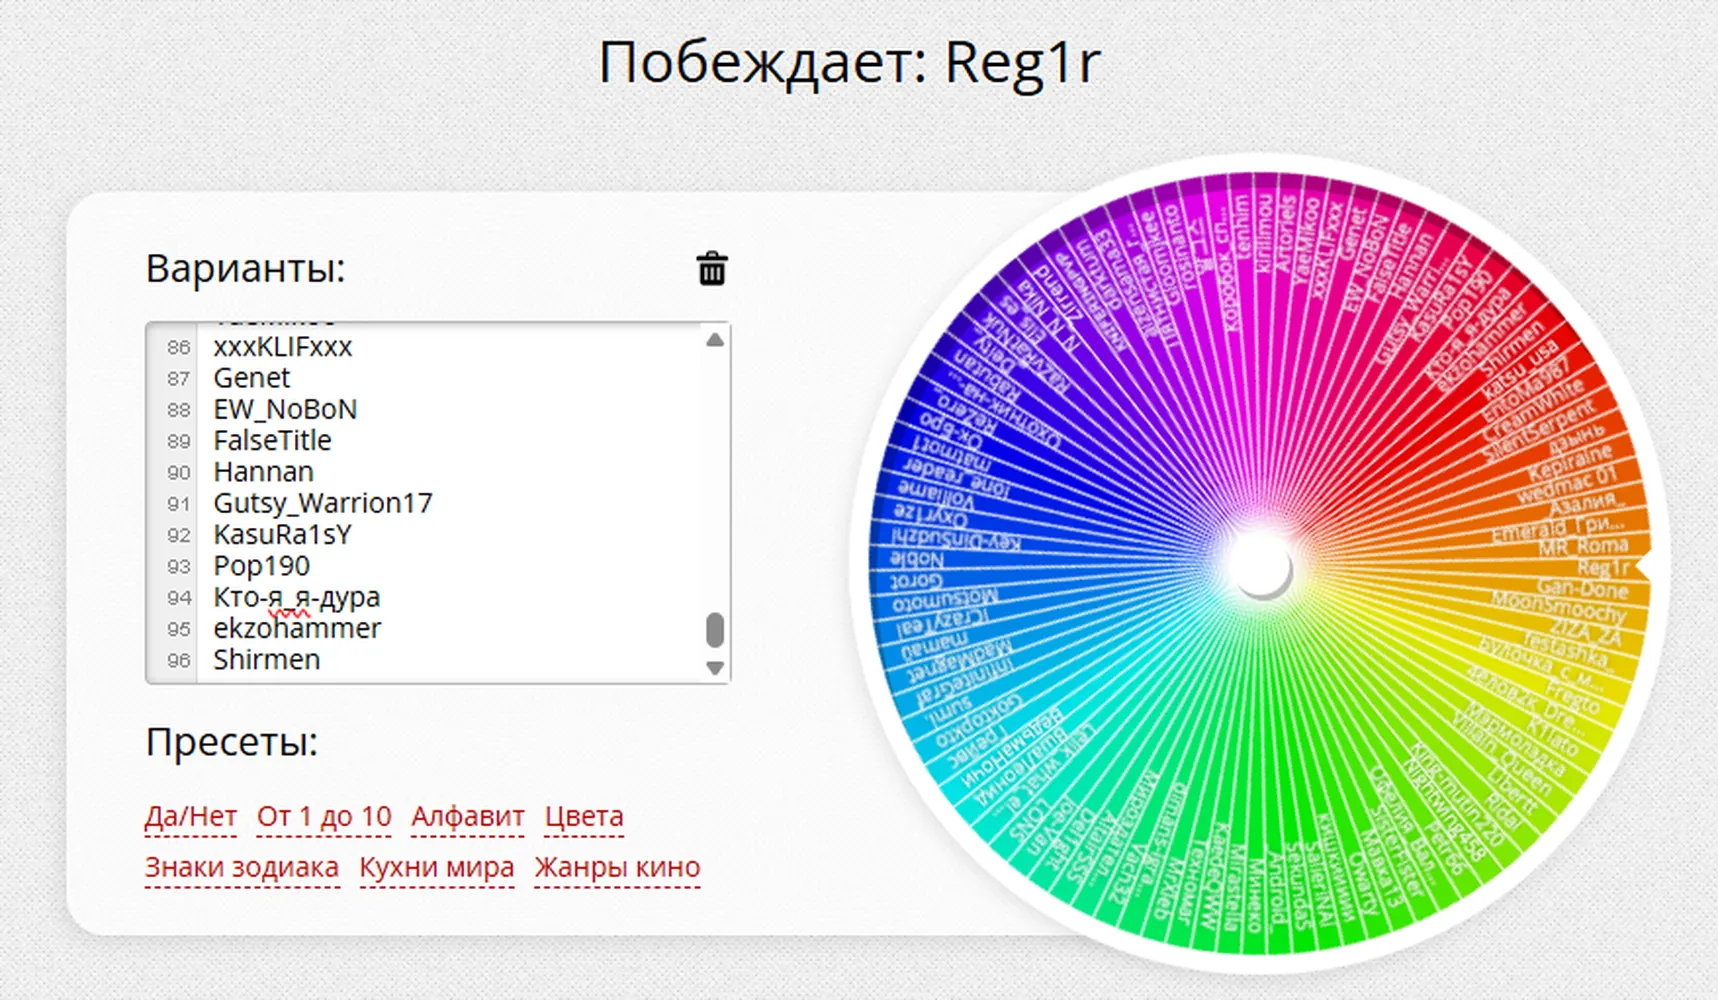The height and width of the screenshot is (1000, 1718).
Task: Click the MoonSmoochy wheel segment
Action: coord(1559,606)
